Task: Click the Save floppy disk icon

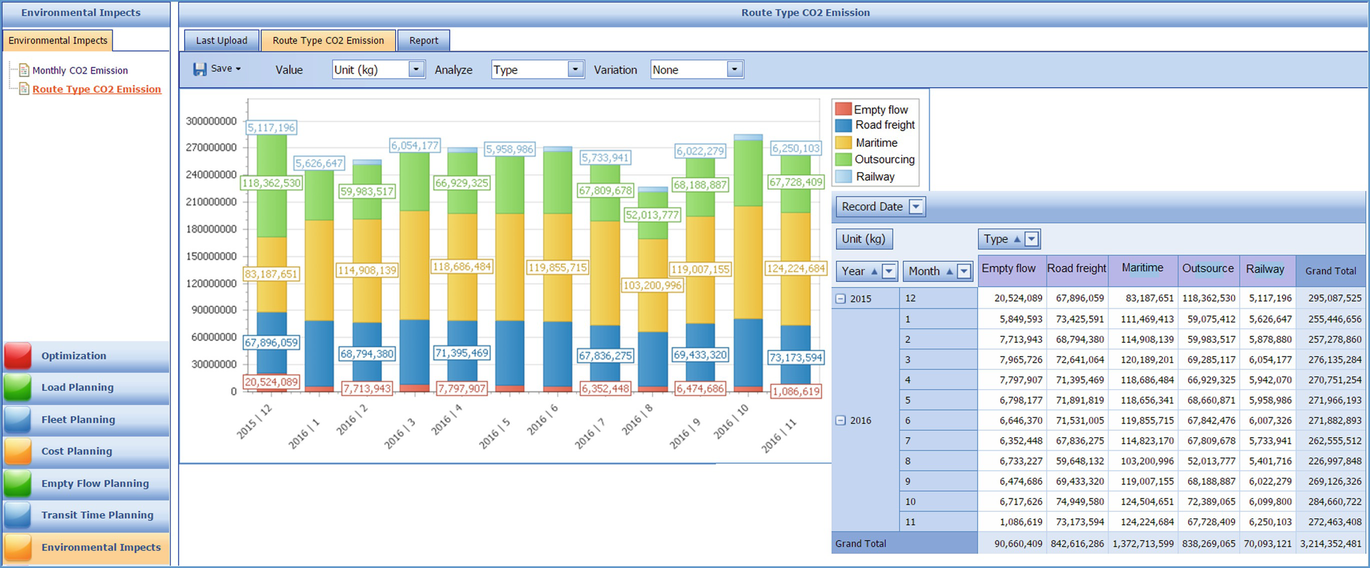Action: [200, 69]
